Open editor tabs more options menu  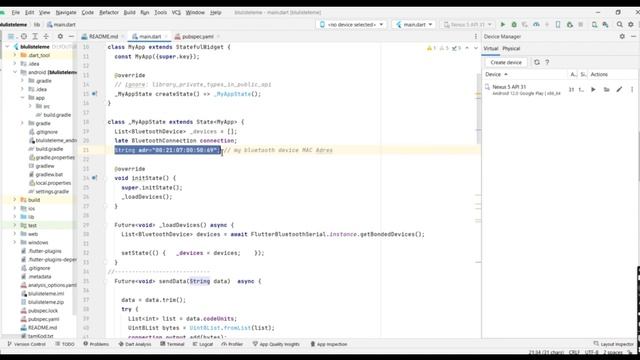pos(476,36)
